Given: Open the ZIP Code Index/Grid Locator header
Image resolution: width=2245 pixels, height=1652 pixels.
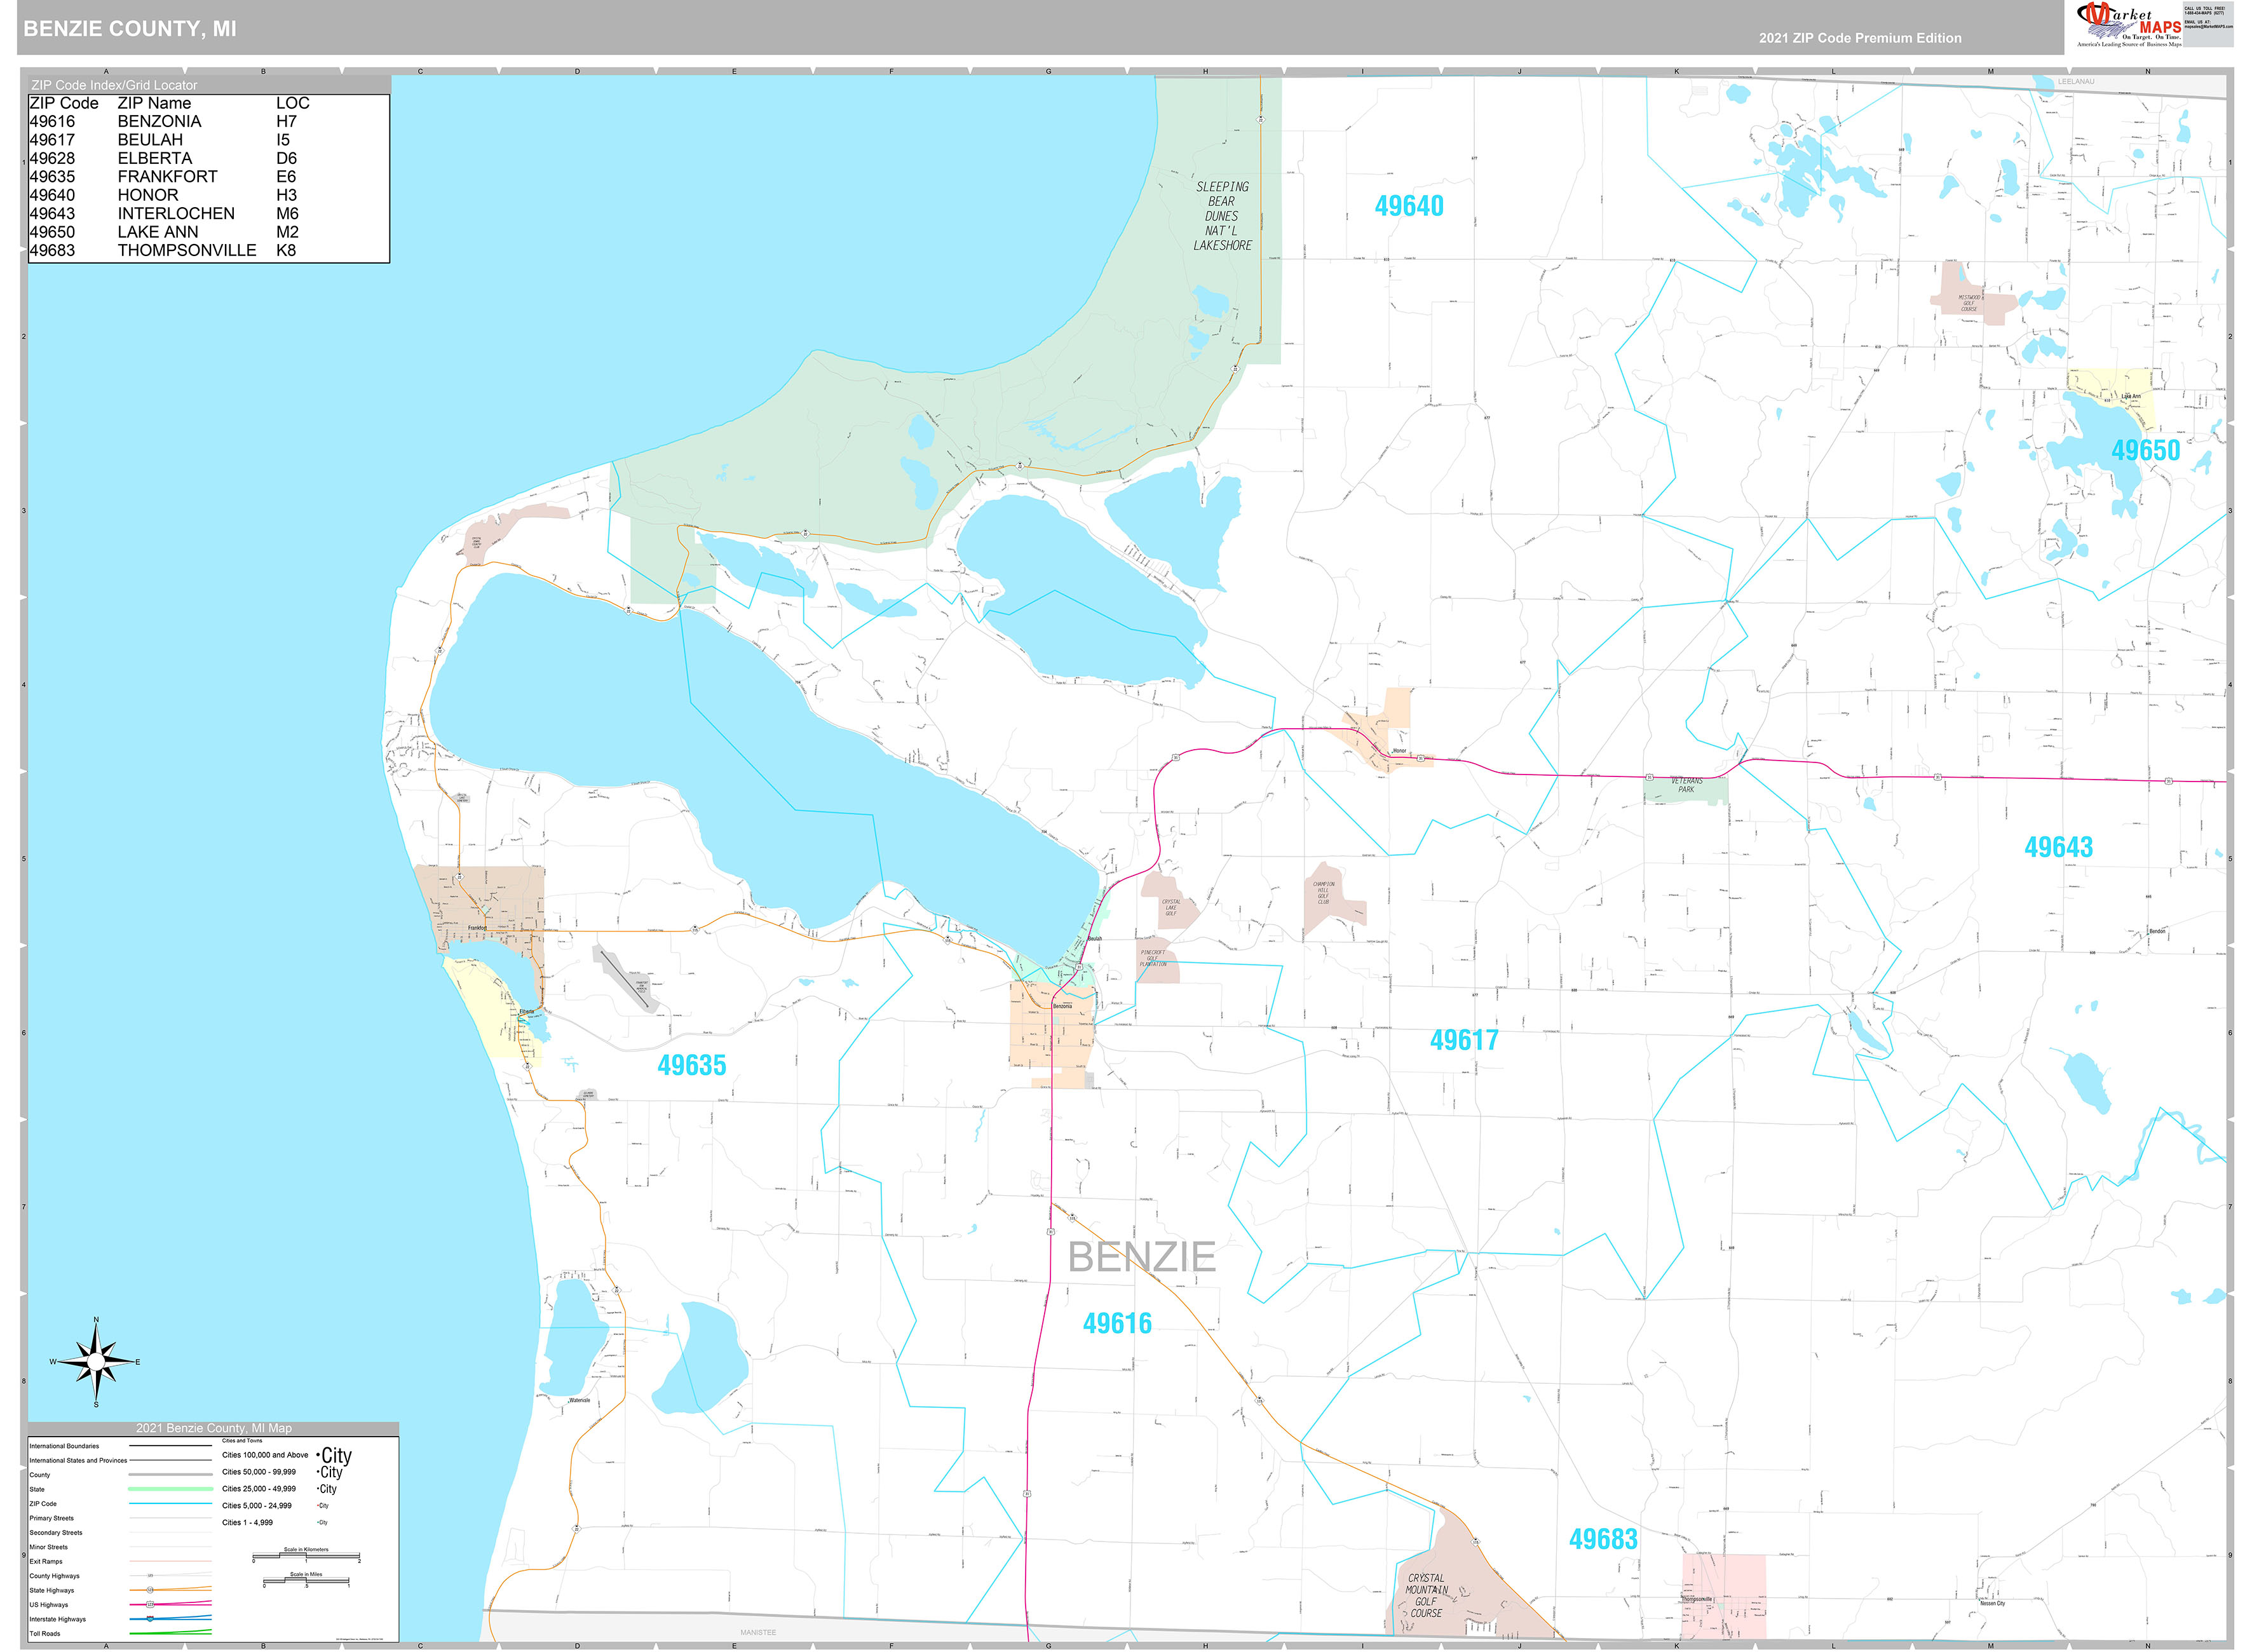Looking at the screenshot, I should coord(113,85).
